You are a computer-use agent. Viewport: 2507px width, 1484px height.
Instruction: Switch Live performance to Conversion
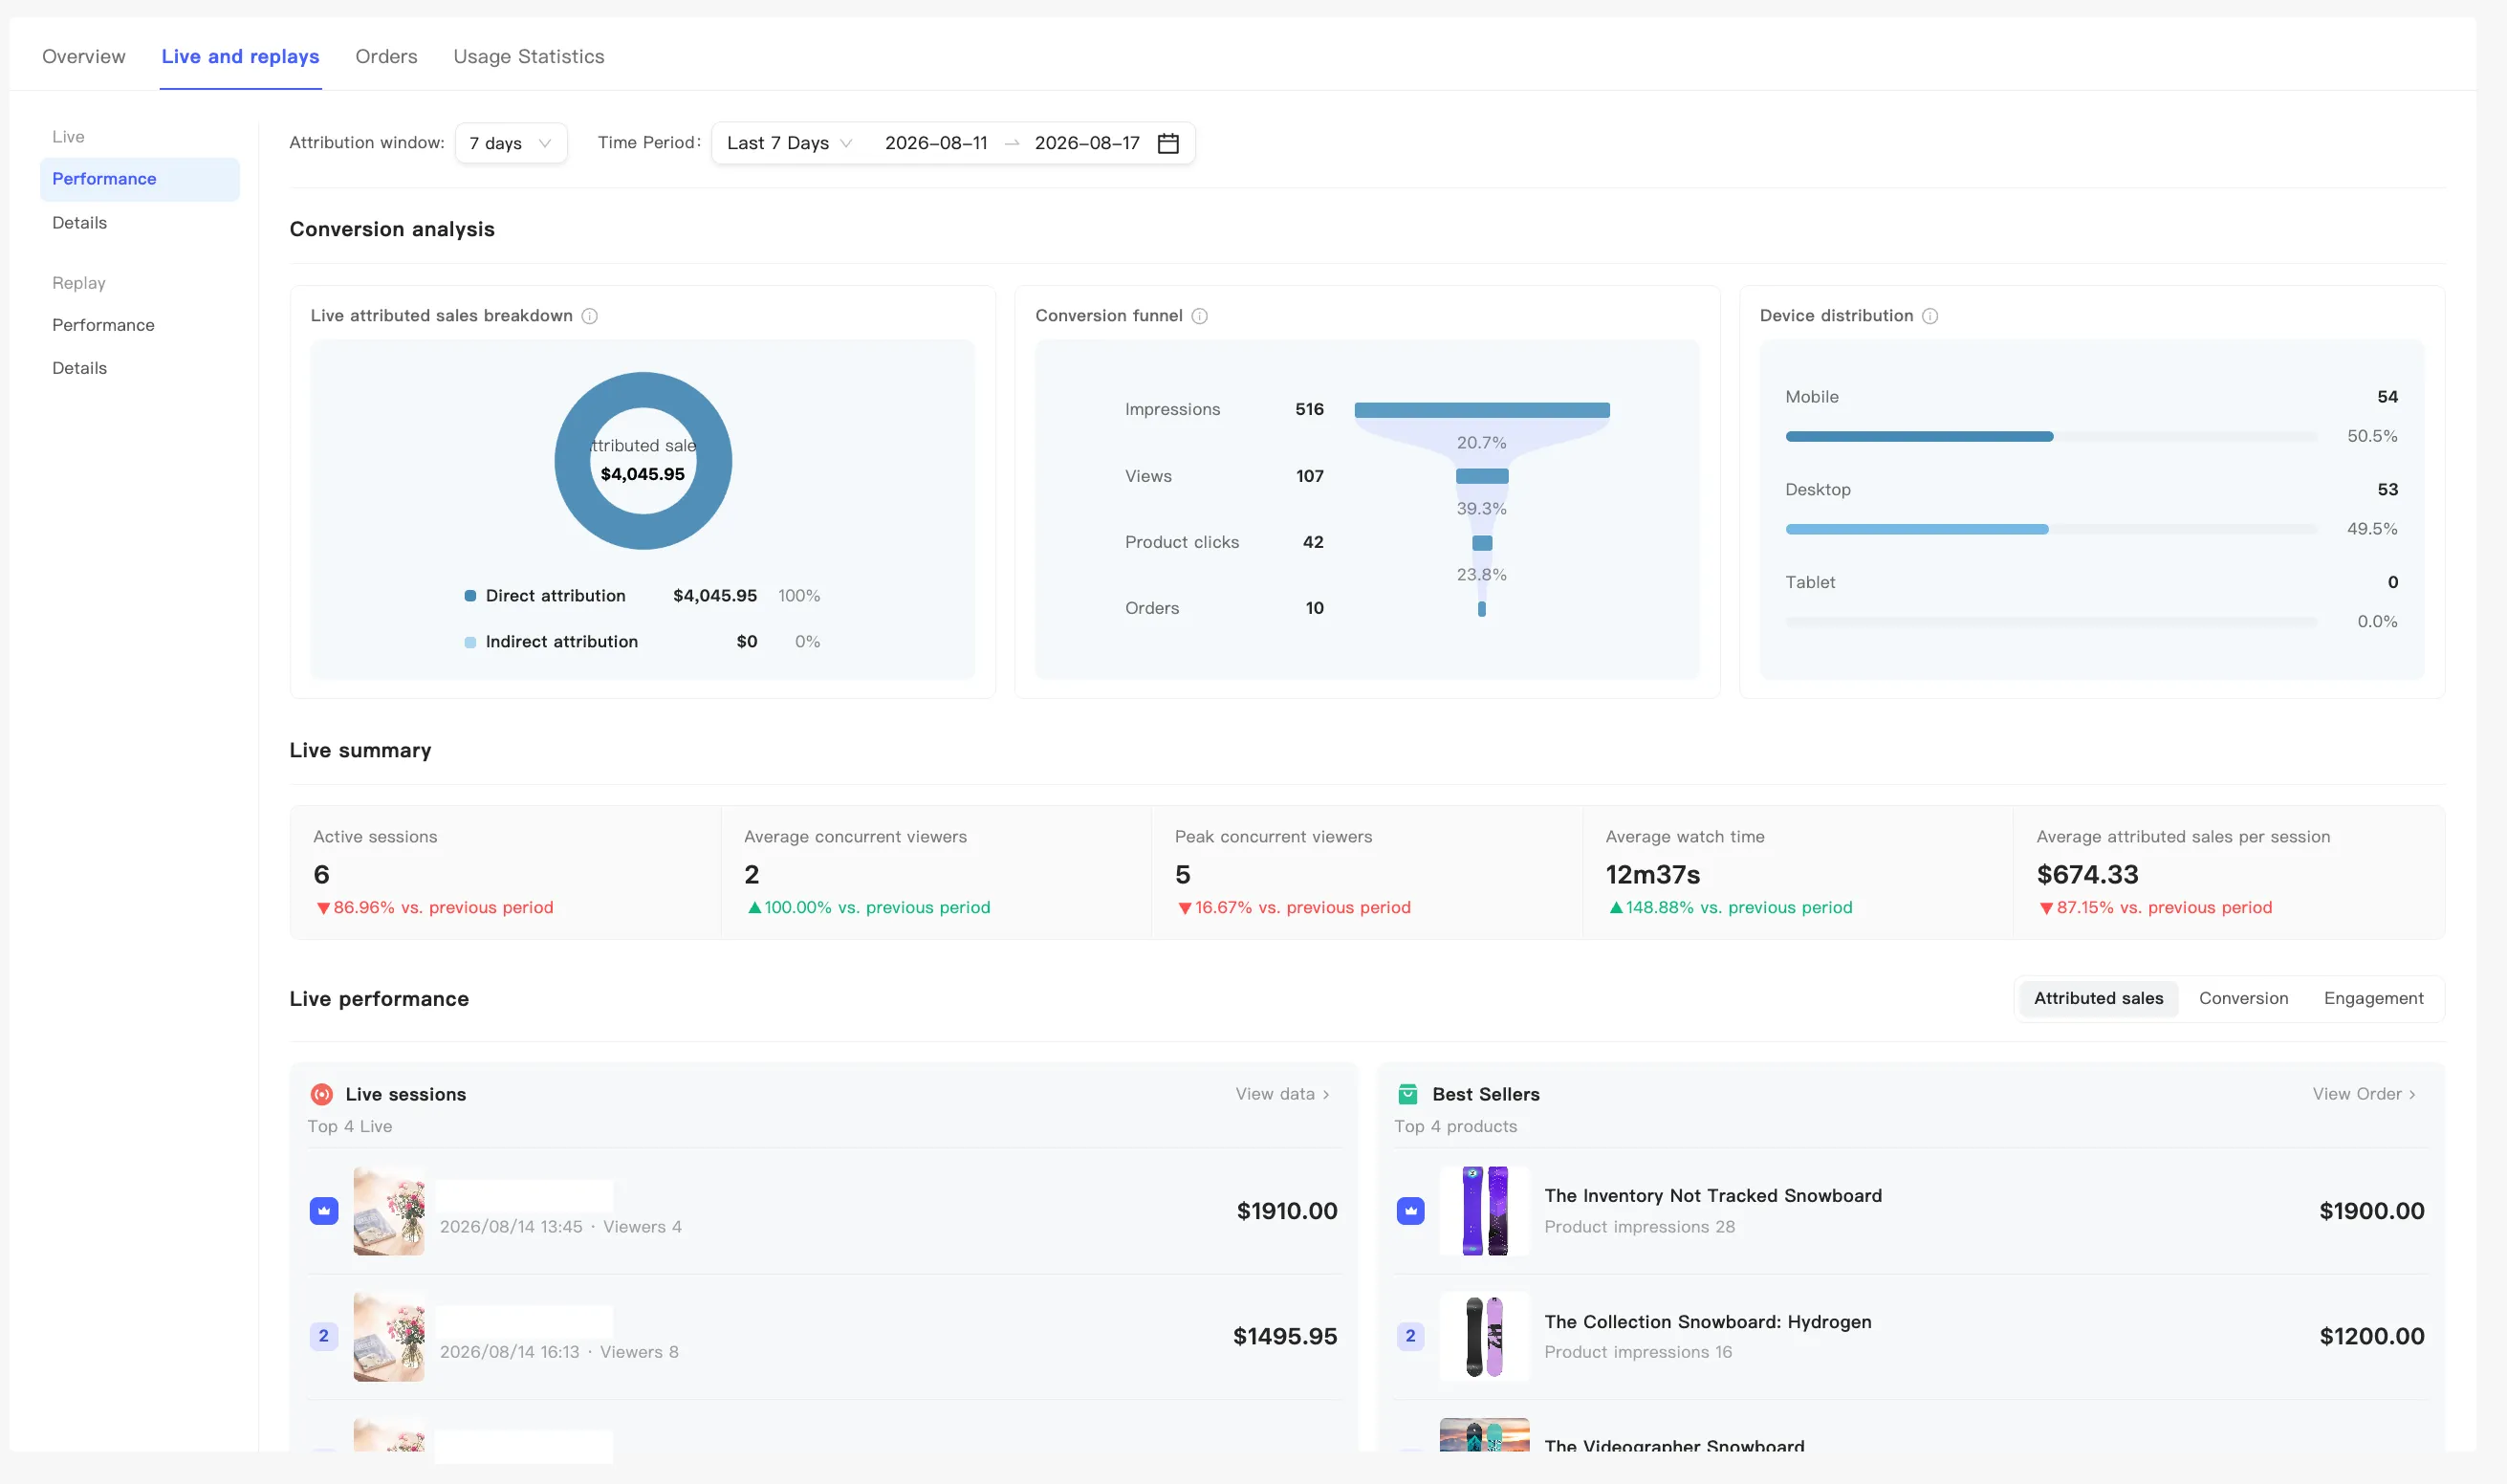[2243, 998]
